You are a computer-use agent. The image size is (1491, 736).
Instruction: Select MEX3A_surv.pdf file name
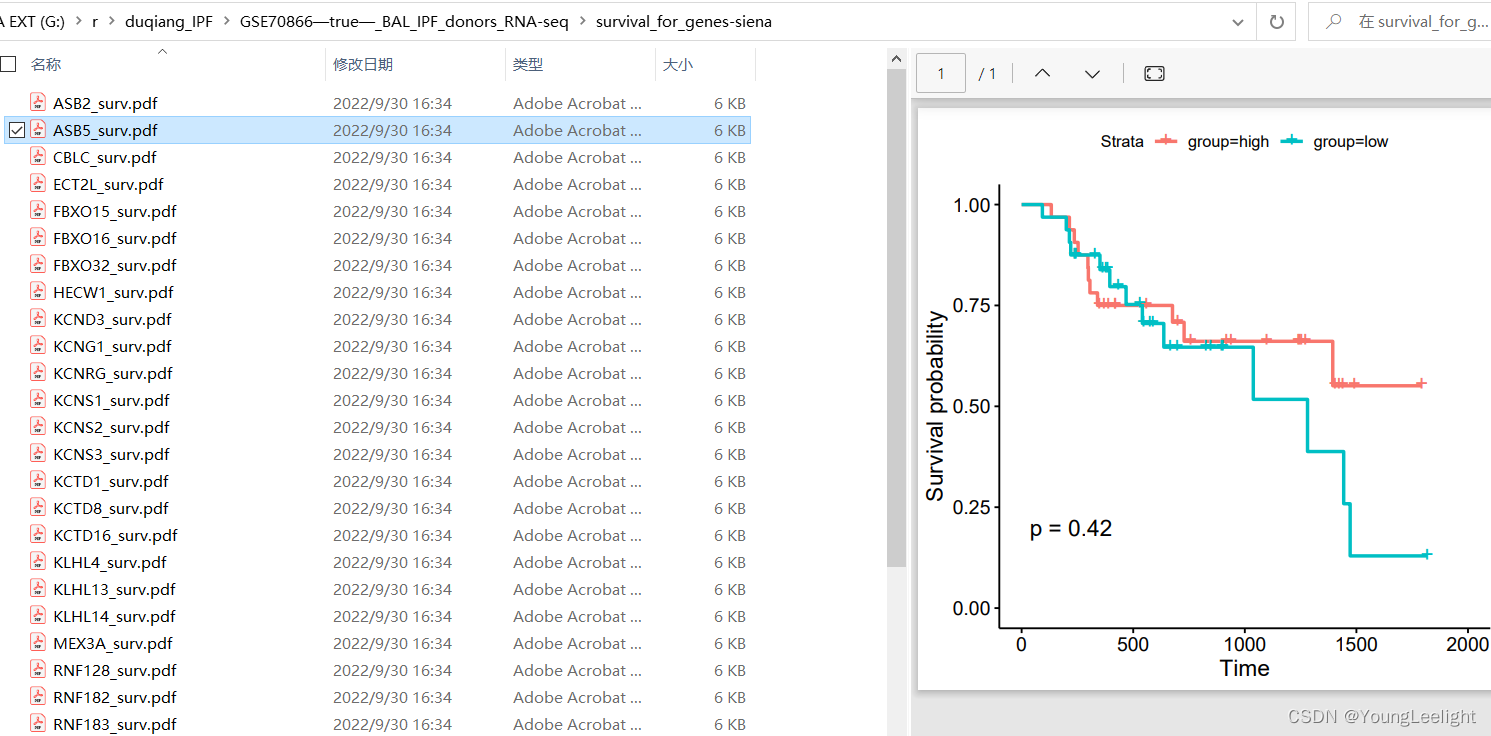click(x=113, y=643)
